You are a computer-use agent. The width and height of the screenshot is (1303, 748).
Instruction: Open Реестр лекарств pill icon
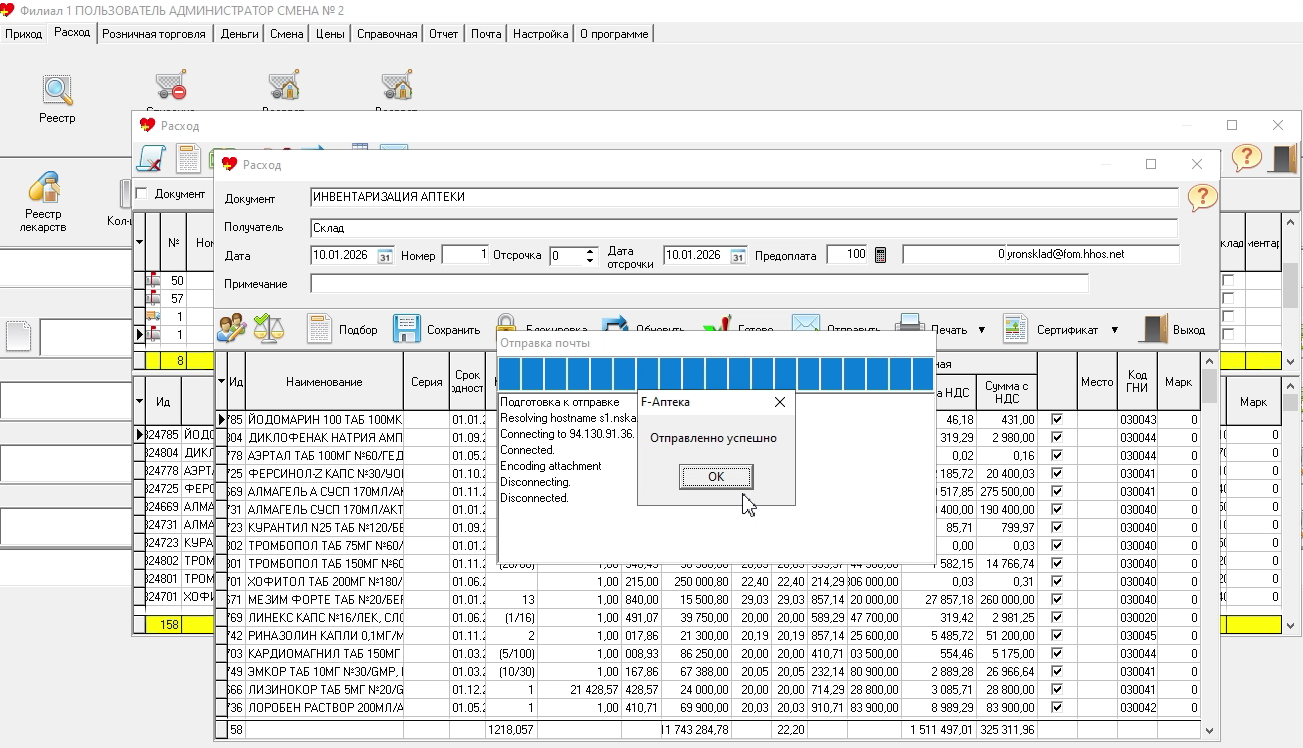point(43,187)
